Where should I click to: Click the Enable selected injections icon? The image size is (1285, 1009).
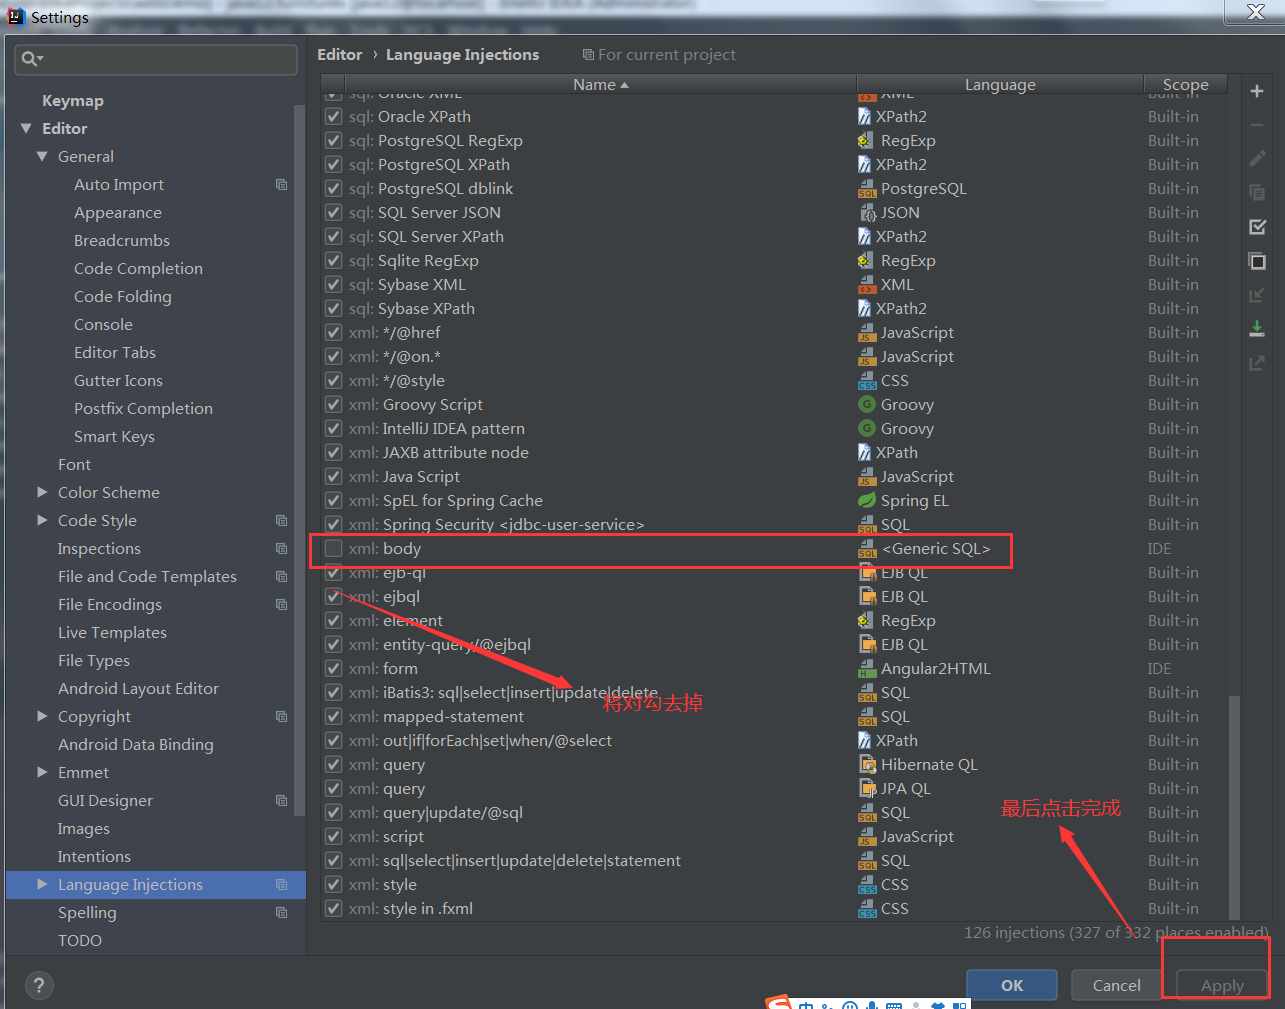[x=1257, y=227]
